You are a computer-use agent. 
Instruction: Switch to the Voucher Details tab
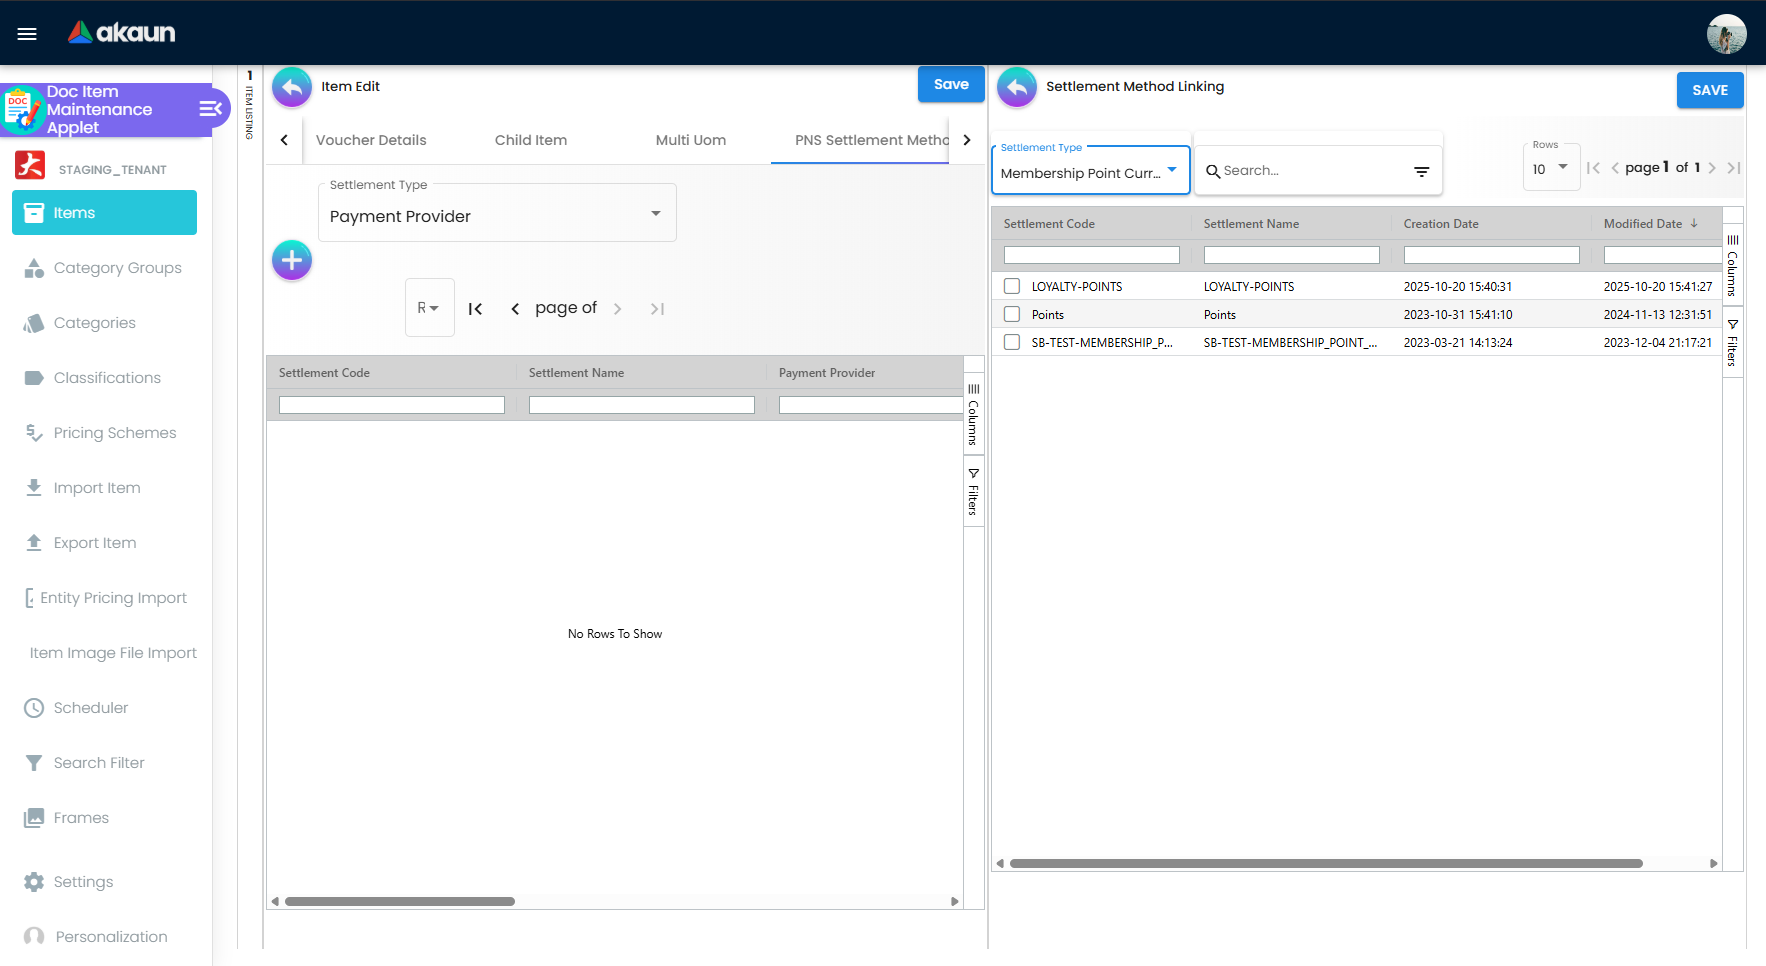[371, 141]
